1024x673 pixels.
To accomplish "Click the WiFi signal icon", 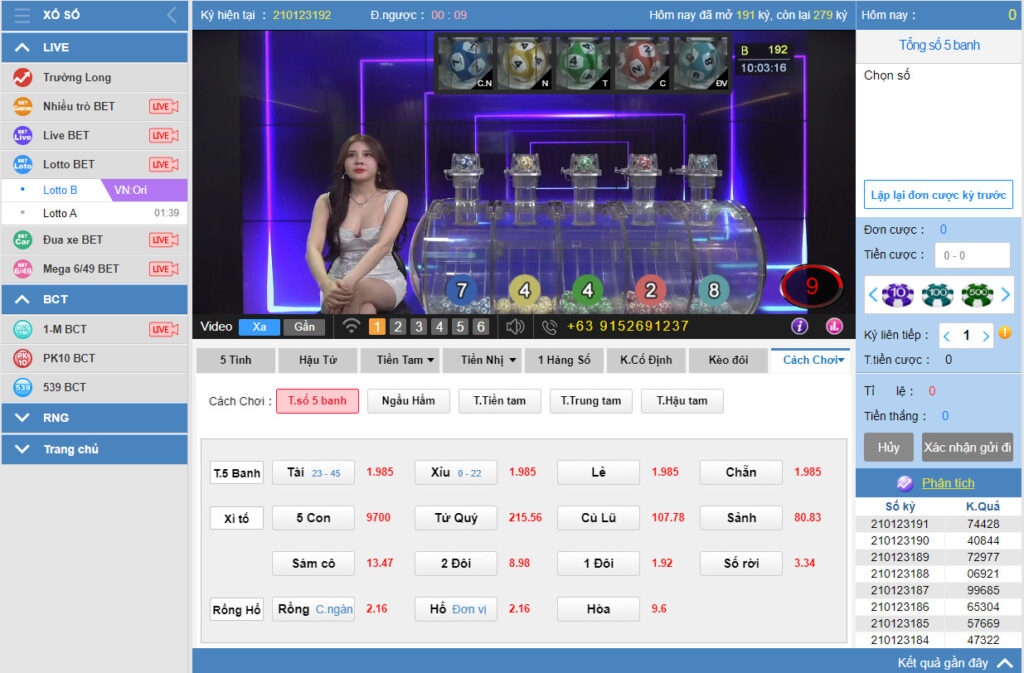I will tap(351, 327).
